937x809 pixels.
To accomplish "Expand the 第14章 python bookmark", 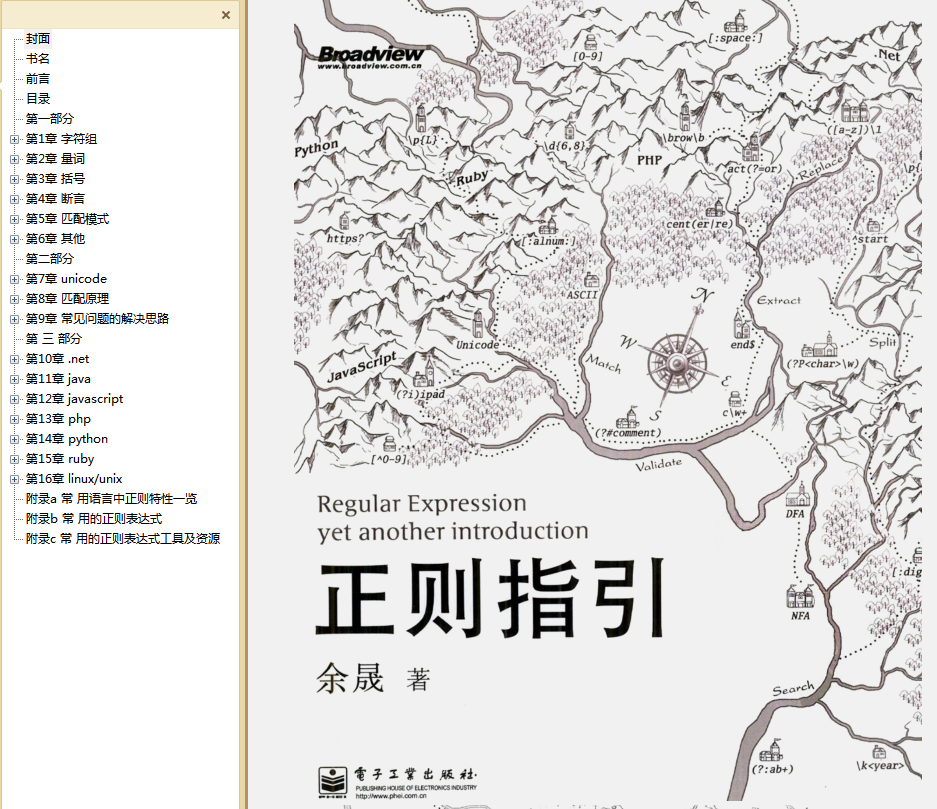I will [14, 439].
